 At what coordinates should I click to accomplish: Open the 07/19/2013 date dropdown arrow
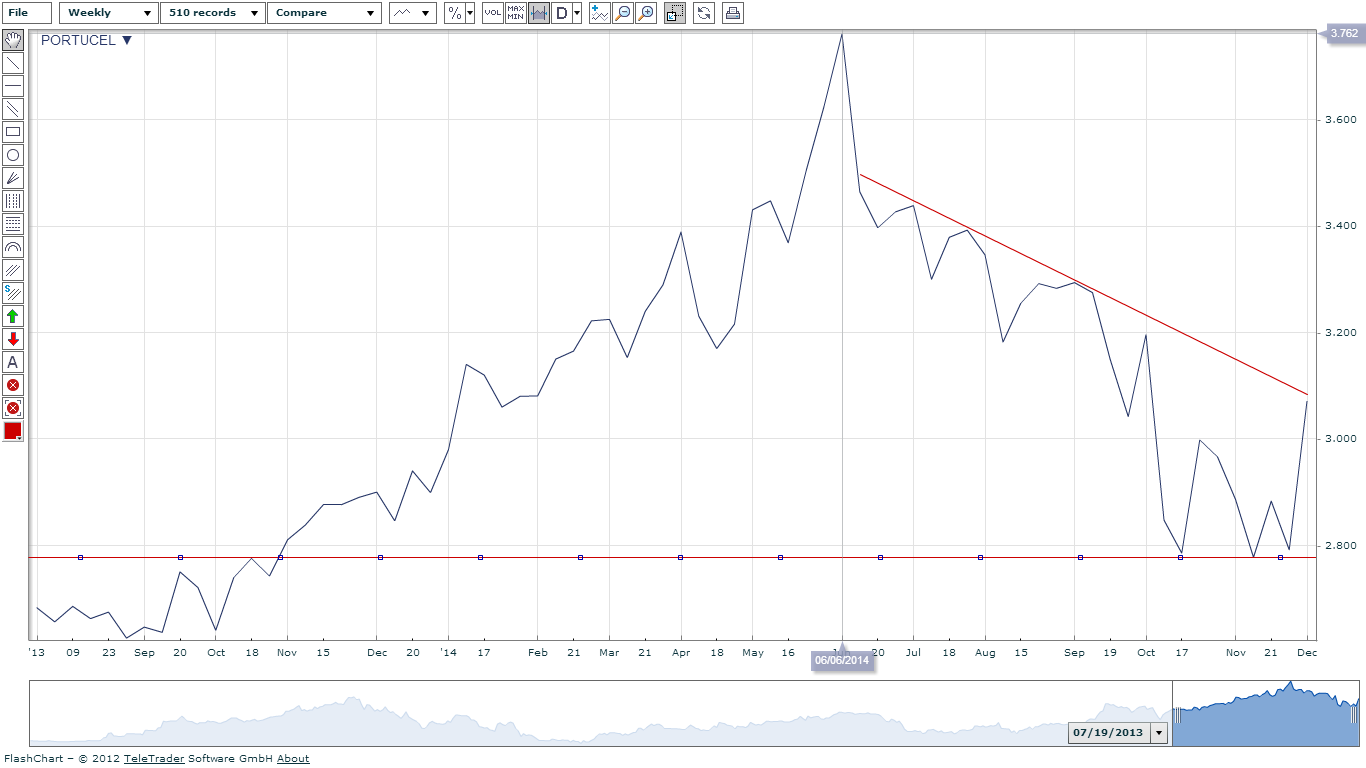point(1159,733)
